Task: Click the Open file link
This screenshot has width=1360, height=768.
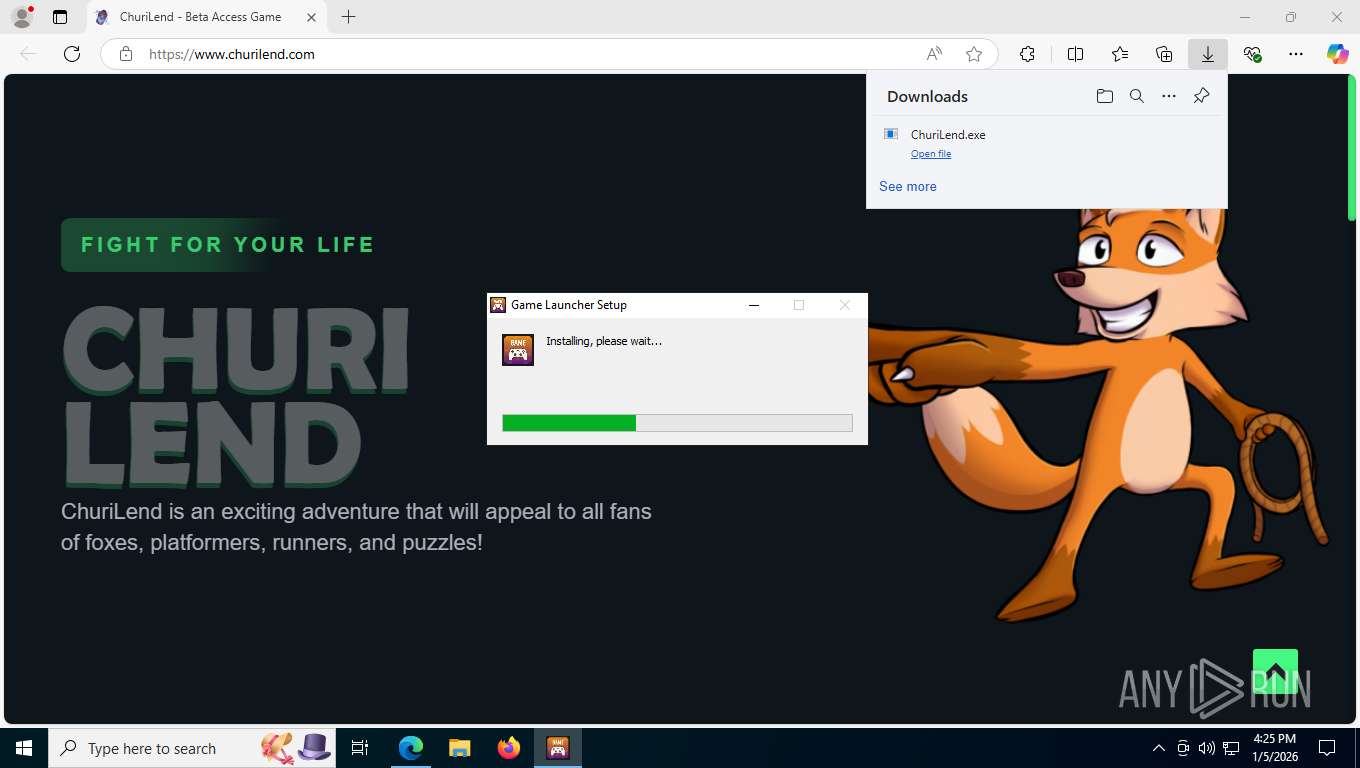Action: (x=931, y=154)
